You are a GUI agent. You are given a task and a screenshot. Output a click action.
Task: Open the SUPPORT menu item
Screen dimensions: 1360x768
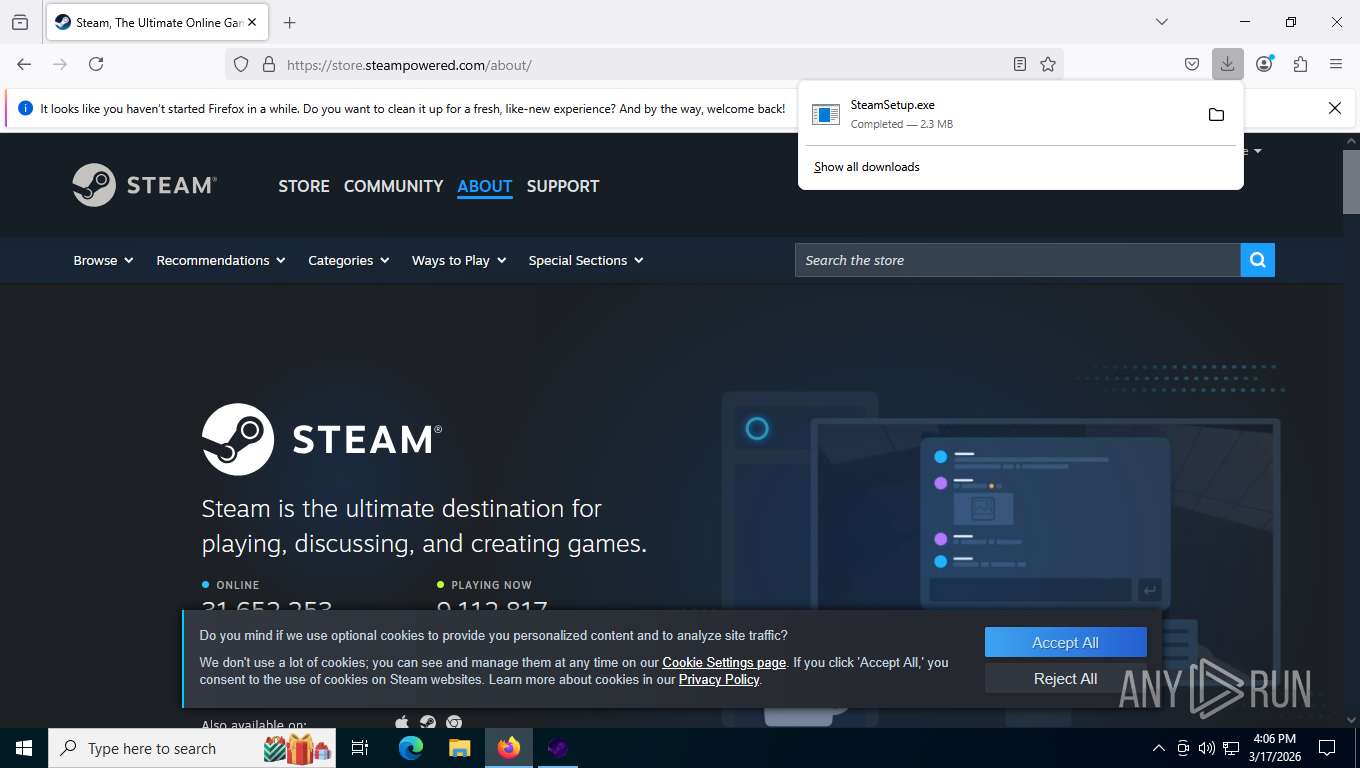[563, 186]
